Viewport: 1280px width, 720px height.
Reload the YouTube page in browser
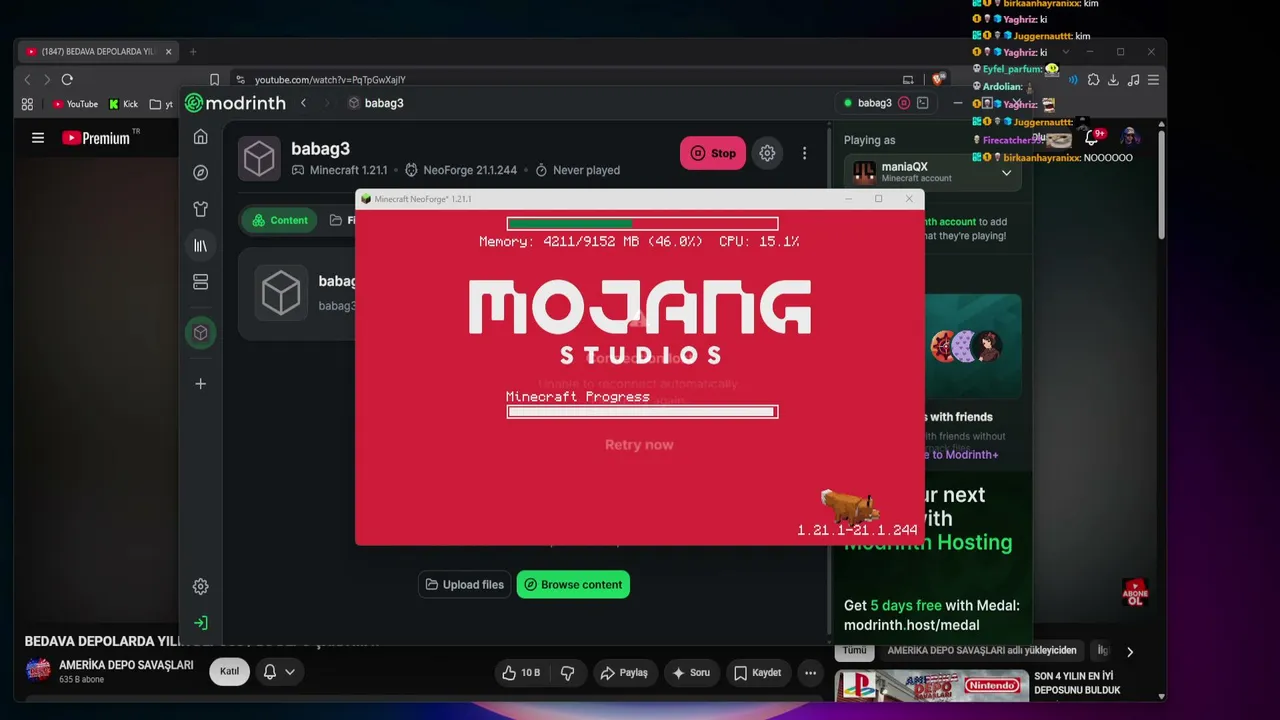67,79
